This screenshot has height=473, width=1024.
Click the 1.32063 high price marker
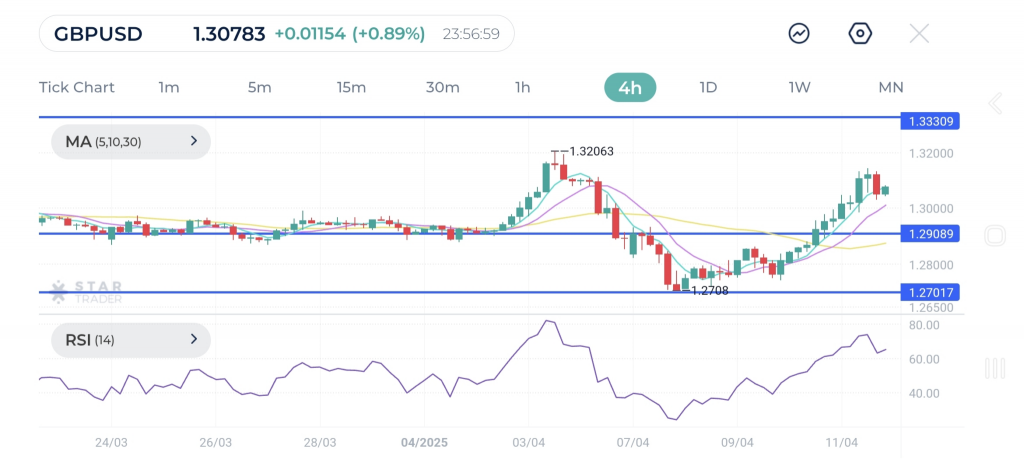click(591, 152)
